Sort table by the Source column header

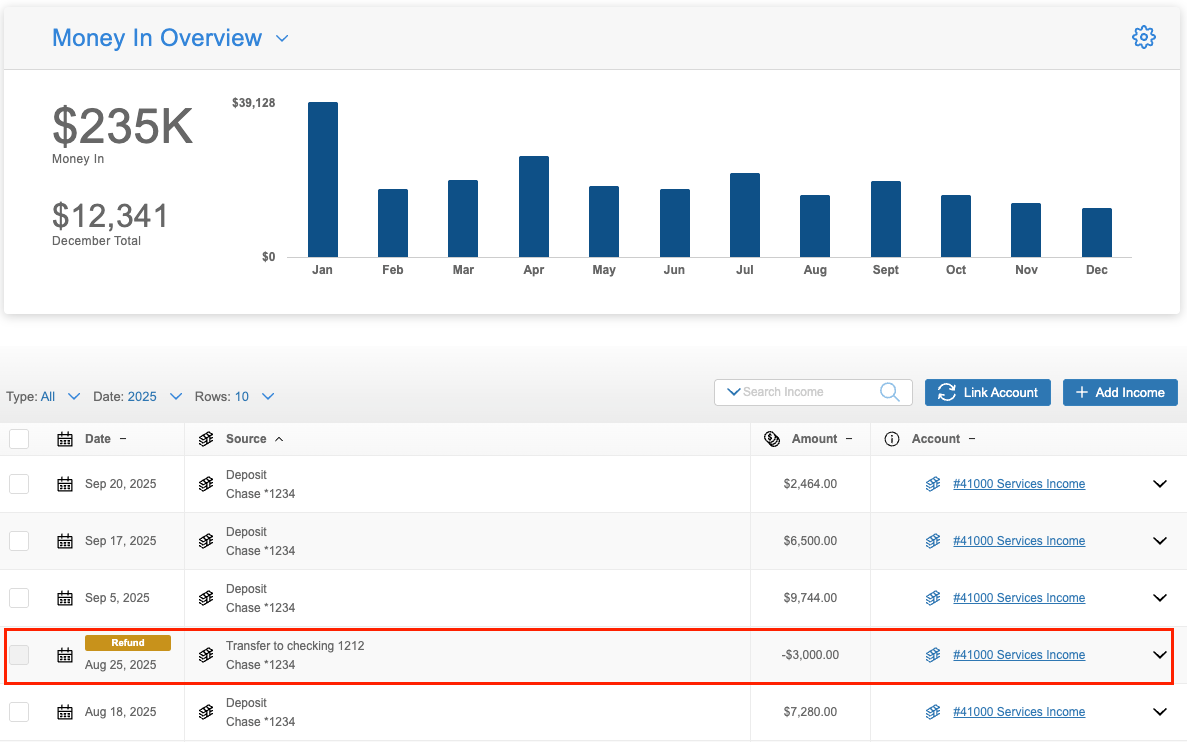tap(246, 439)
